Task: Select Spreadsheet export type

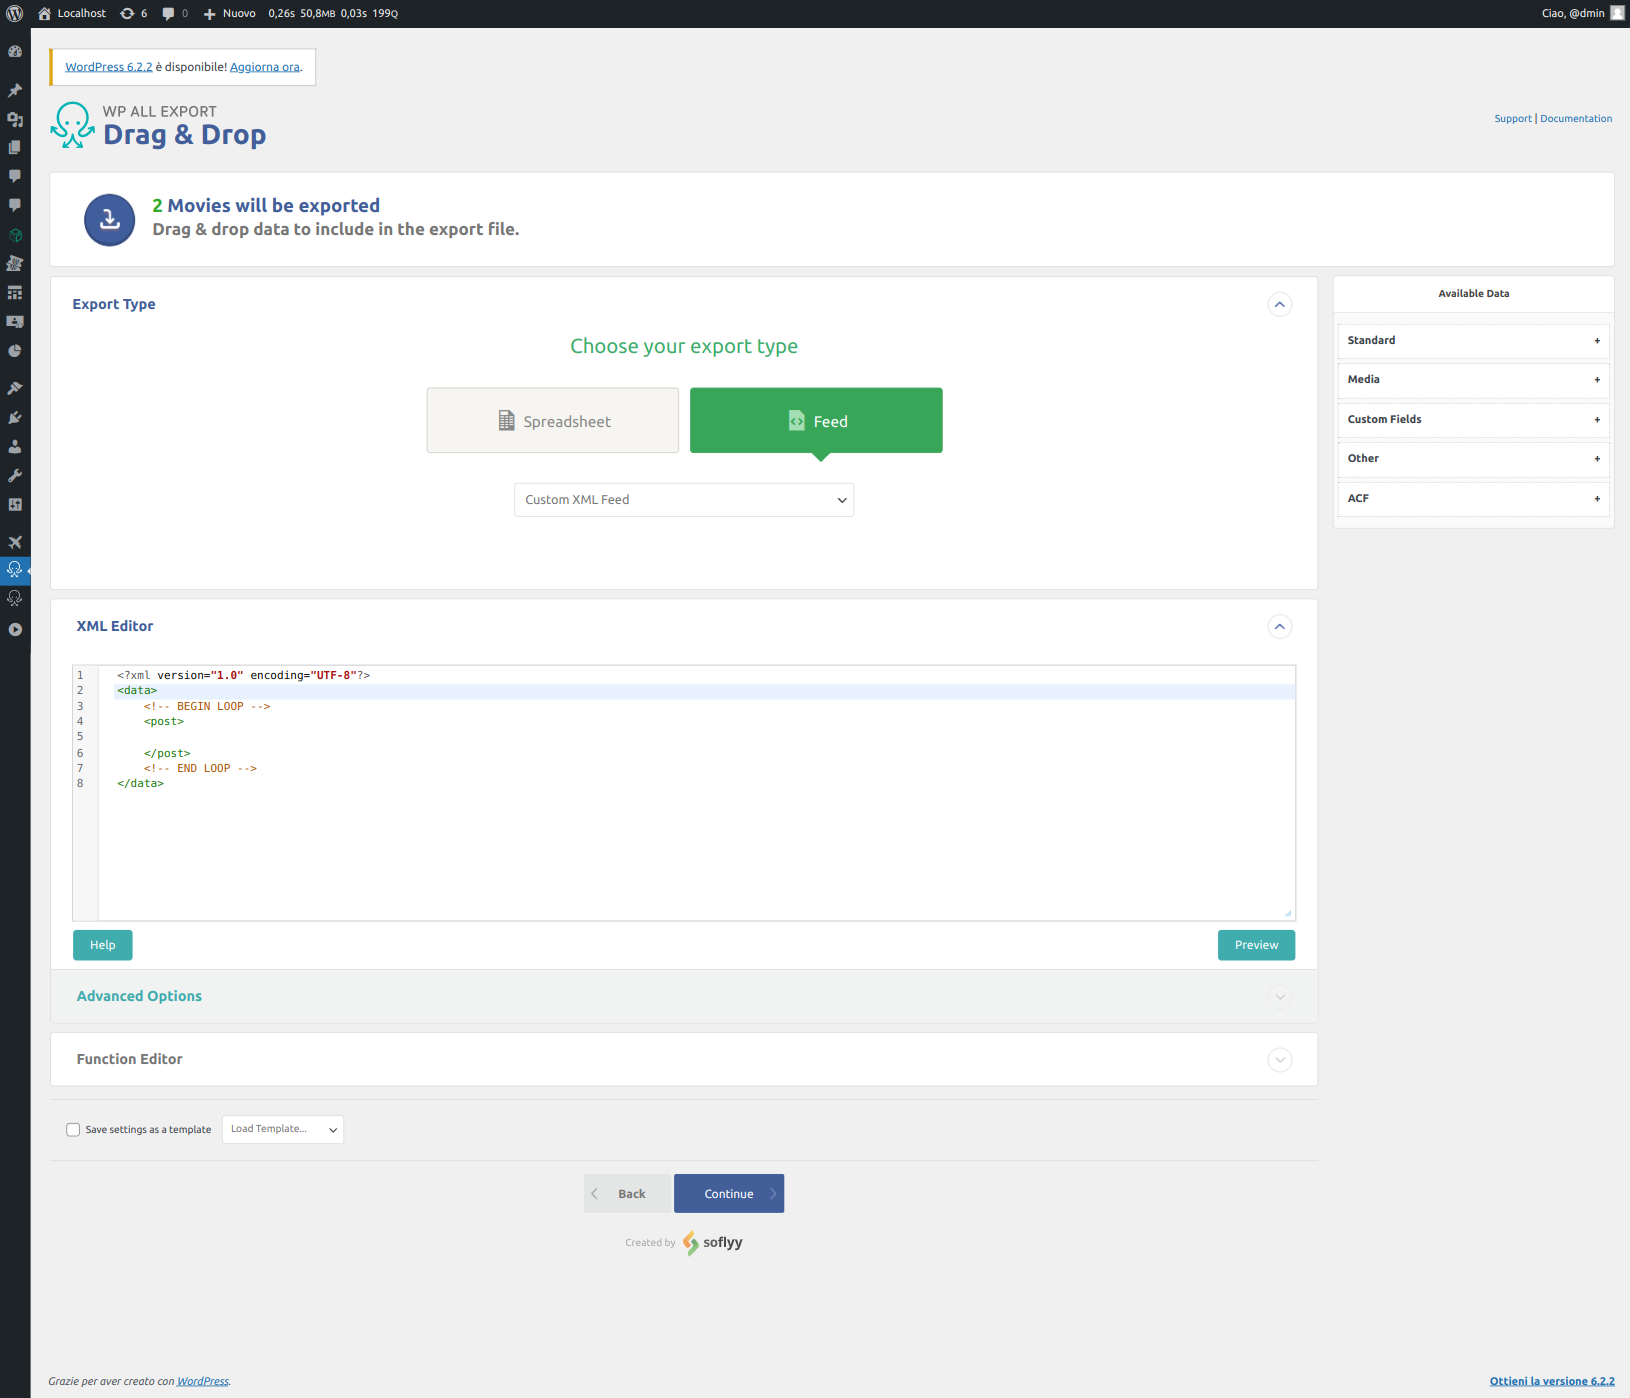Action: pos(553,421)
